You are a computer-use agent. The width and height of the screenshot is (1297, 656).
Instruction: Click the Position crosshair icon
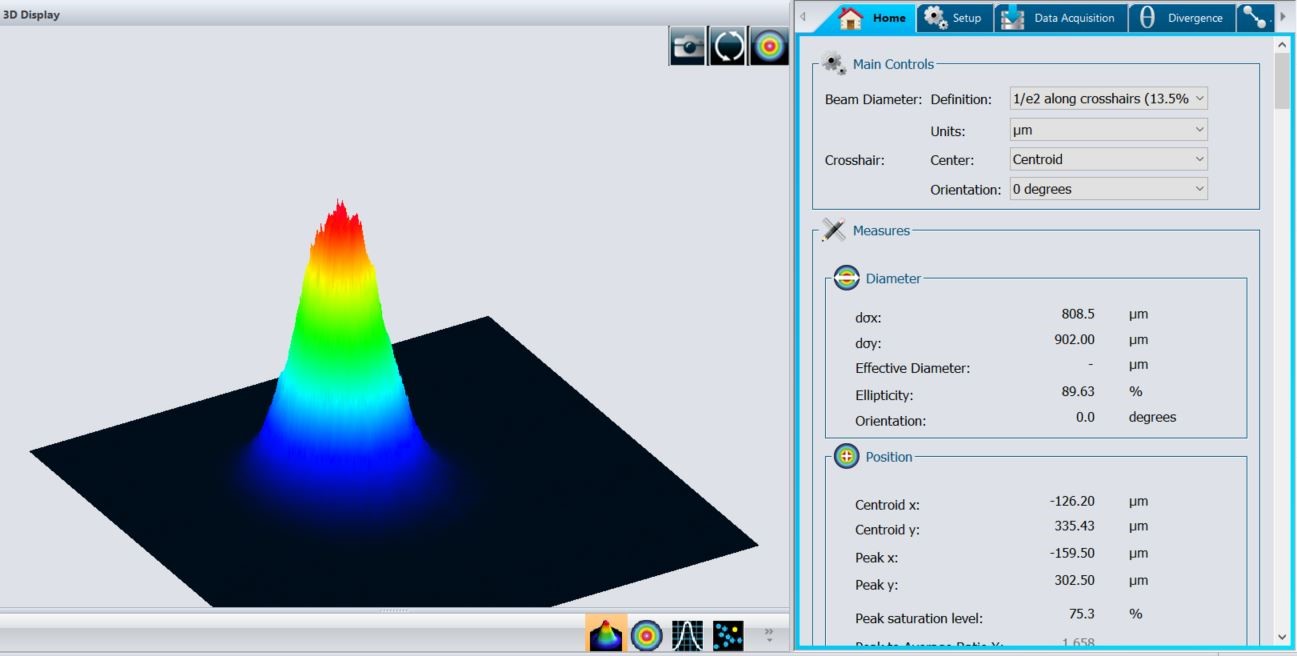(845, 456)
